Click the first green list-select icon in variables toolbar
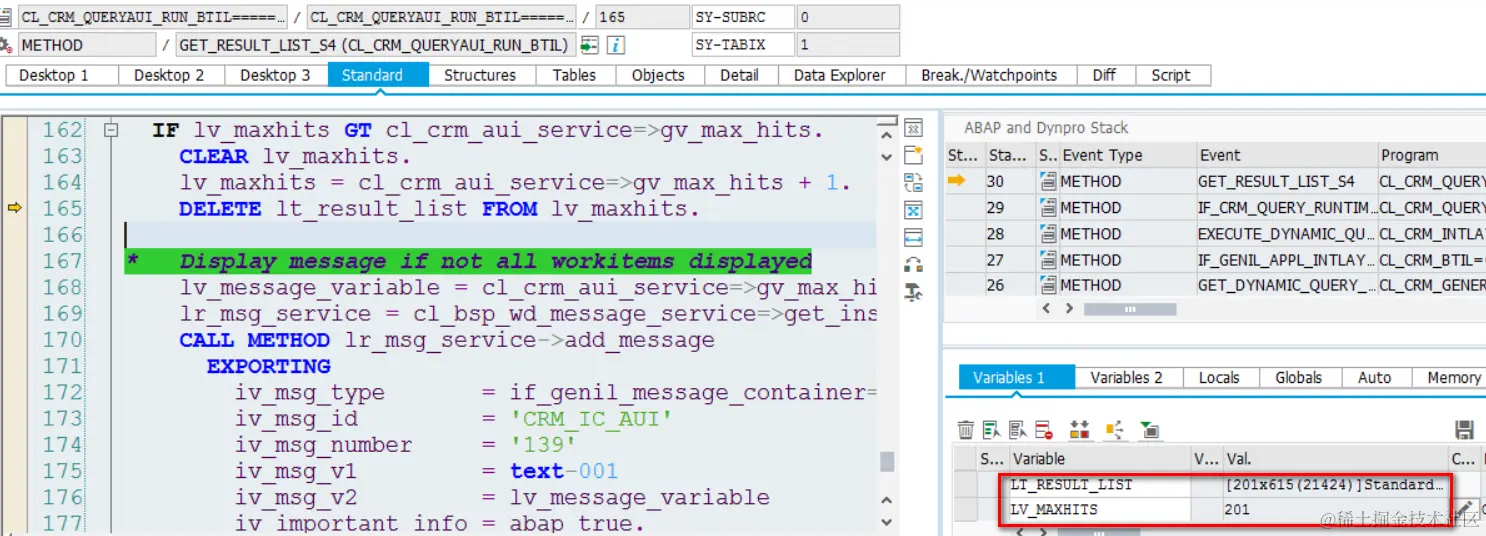The height and width of the screenshot is (536, 1486). tap(992, 430)
